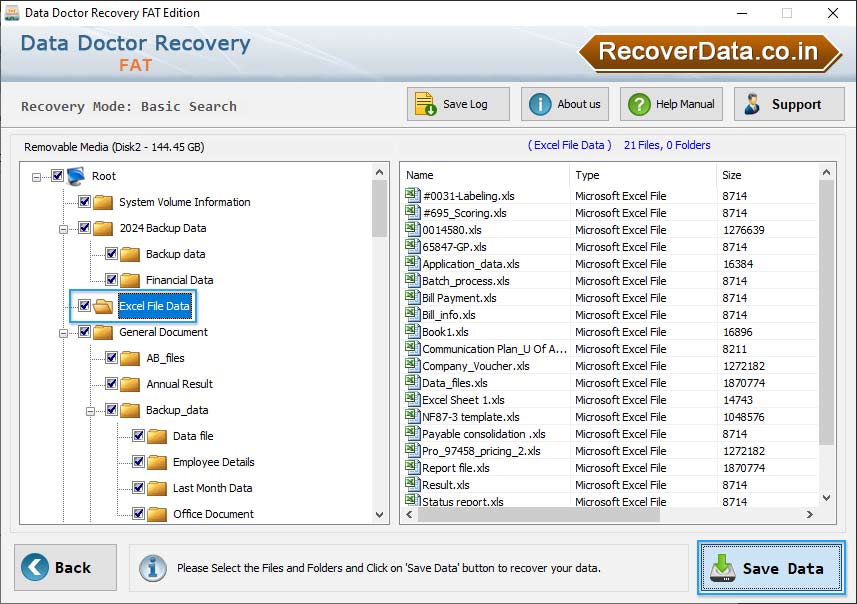
Task: Click the Excel icon for Payable consolidation .xls
Action: point(412,432)
